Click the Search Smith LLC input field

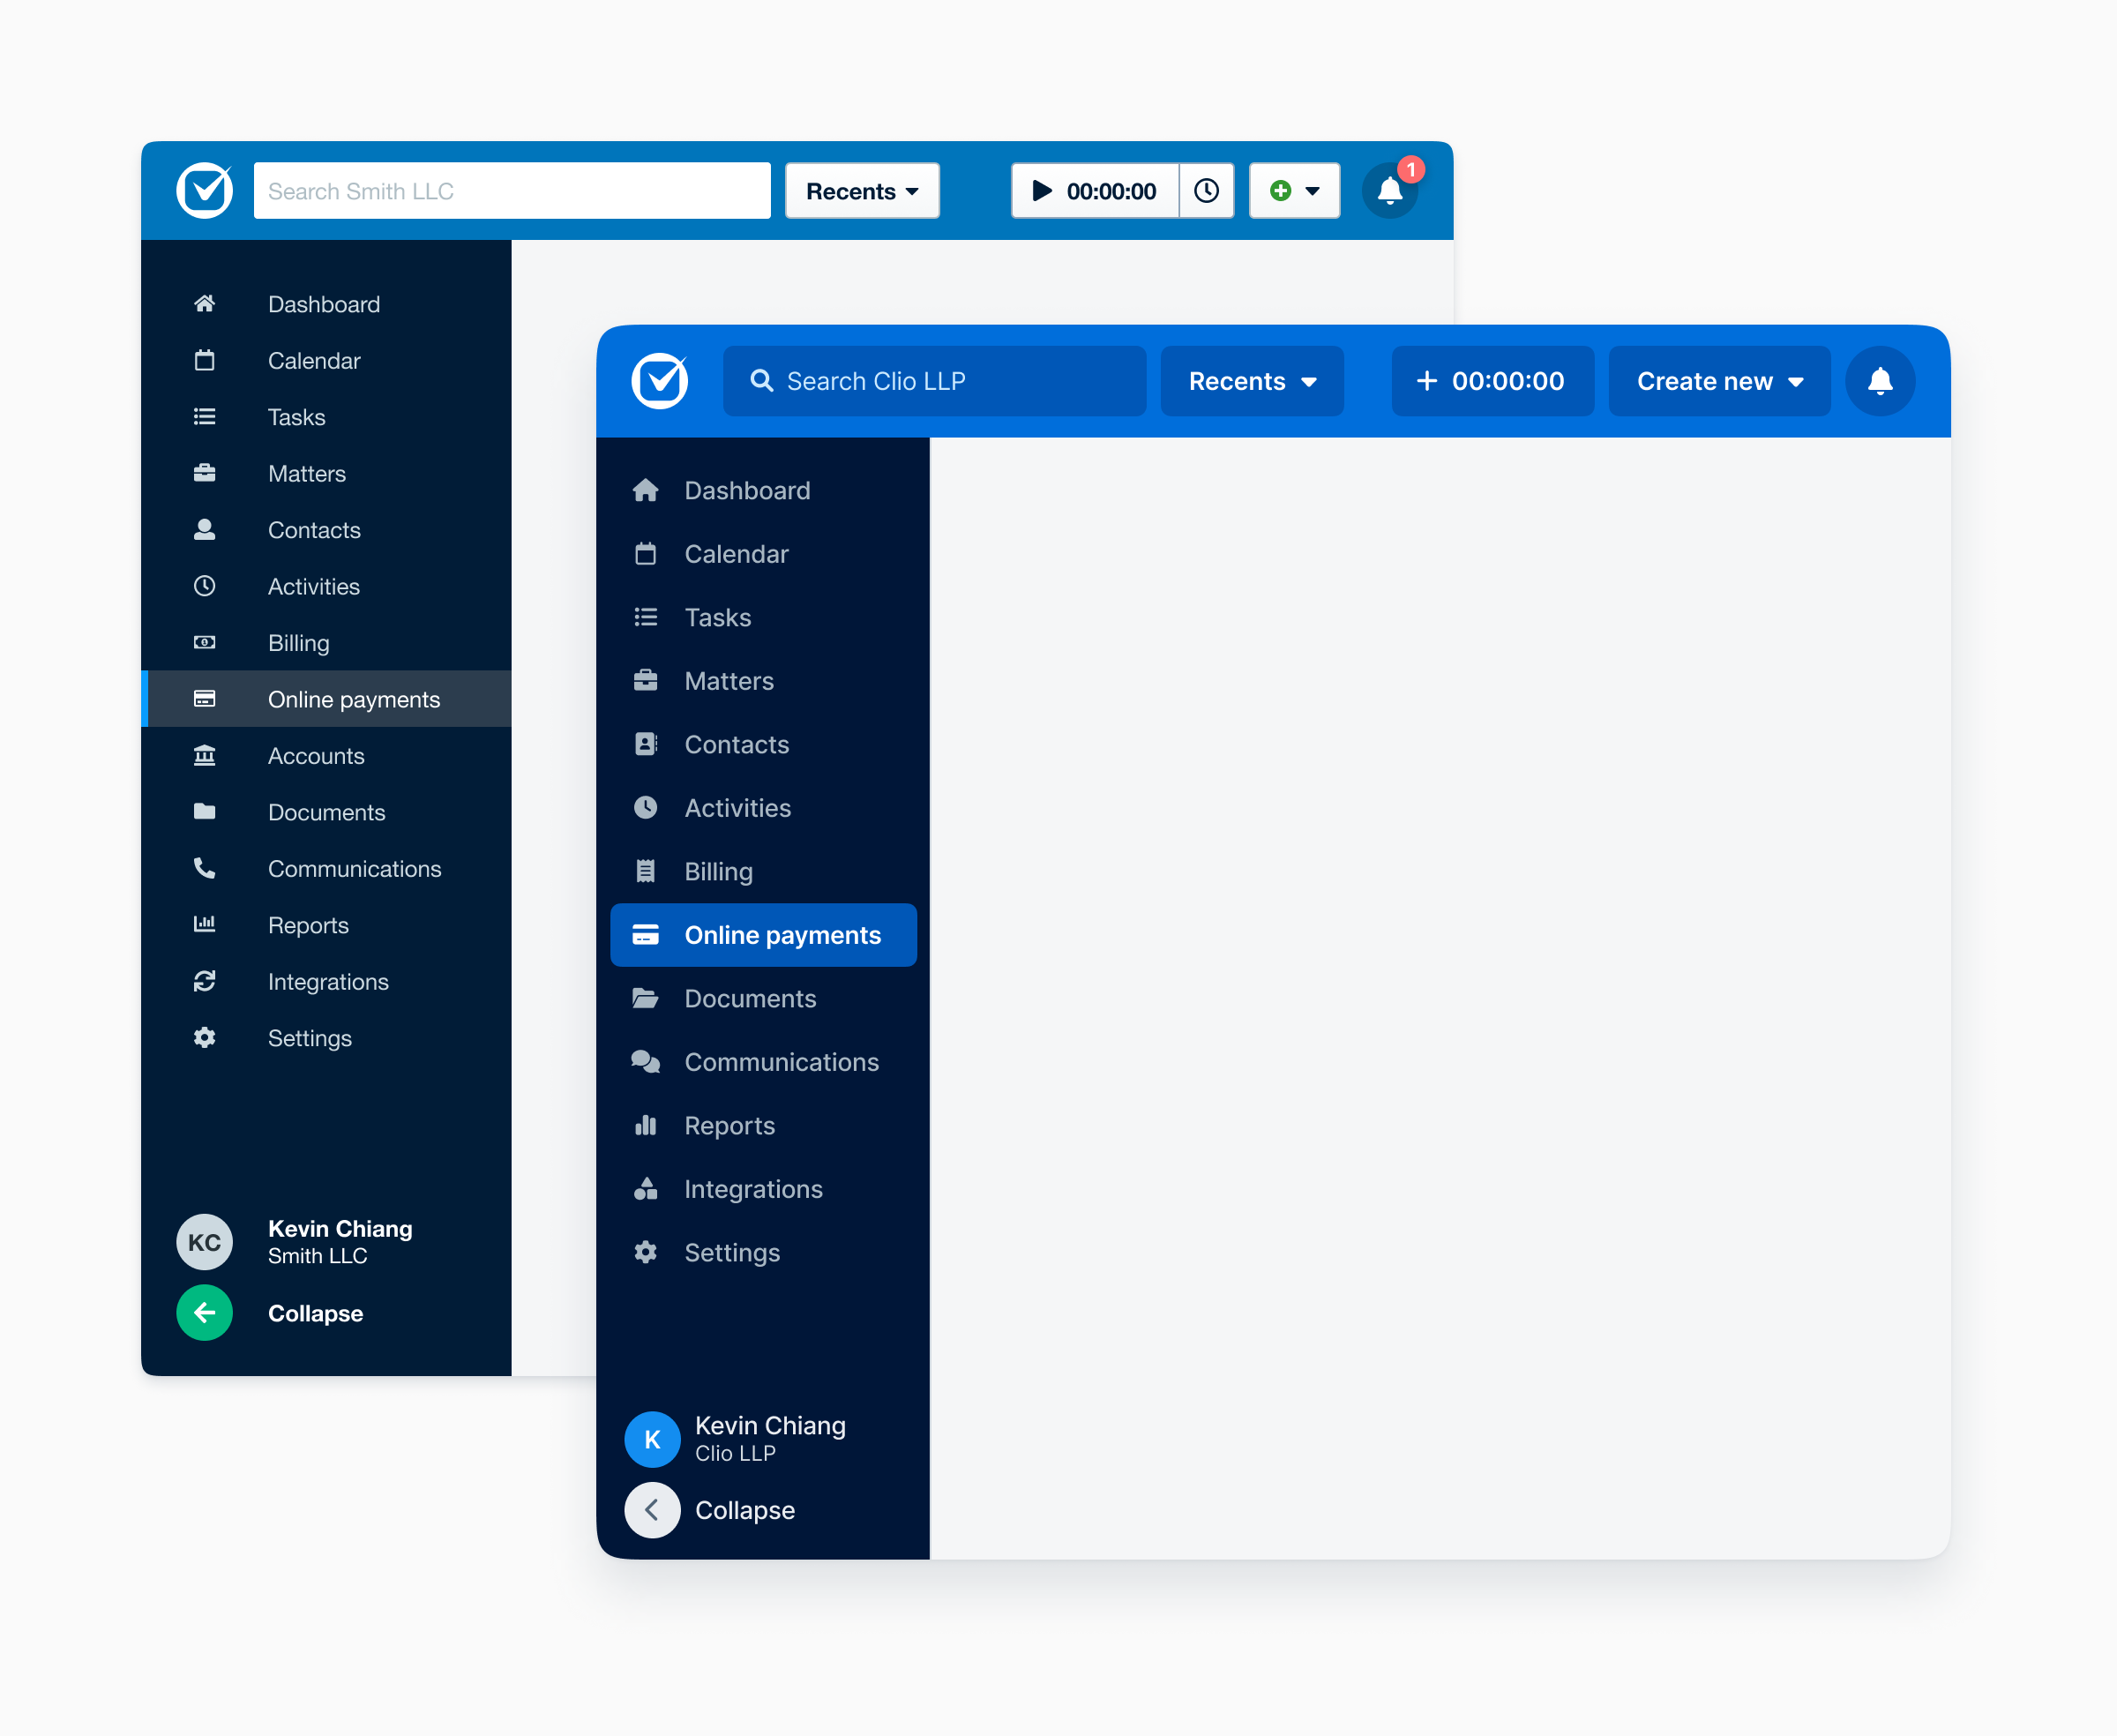(x=512, y=190)
